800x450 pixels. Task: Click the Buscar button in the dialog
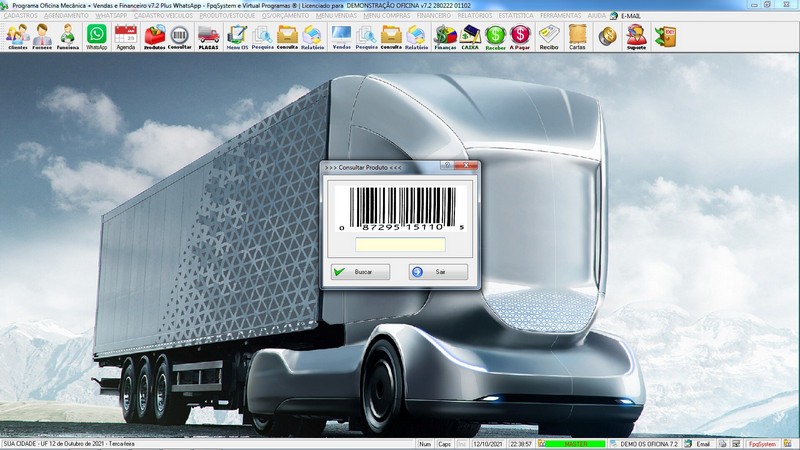click(360, 272)
